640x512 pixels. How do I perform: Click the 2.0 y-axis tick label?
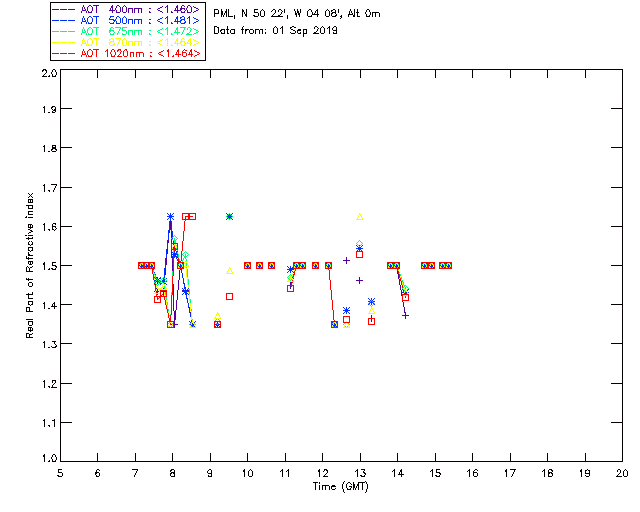pyautogui.click(x=49, y=73)
